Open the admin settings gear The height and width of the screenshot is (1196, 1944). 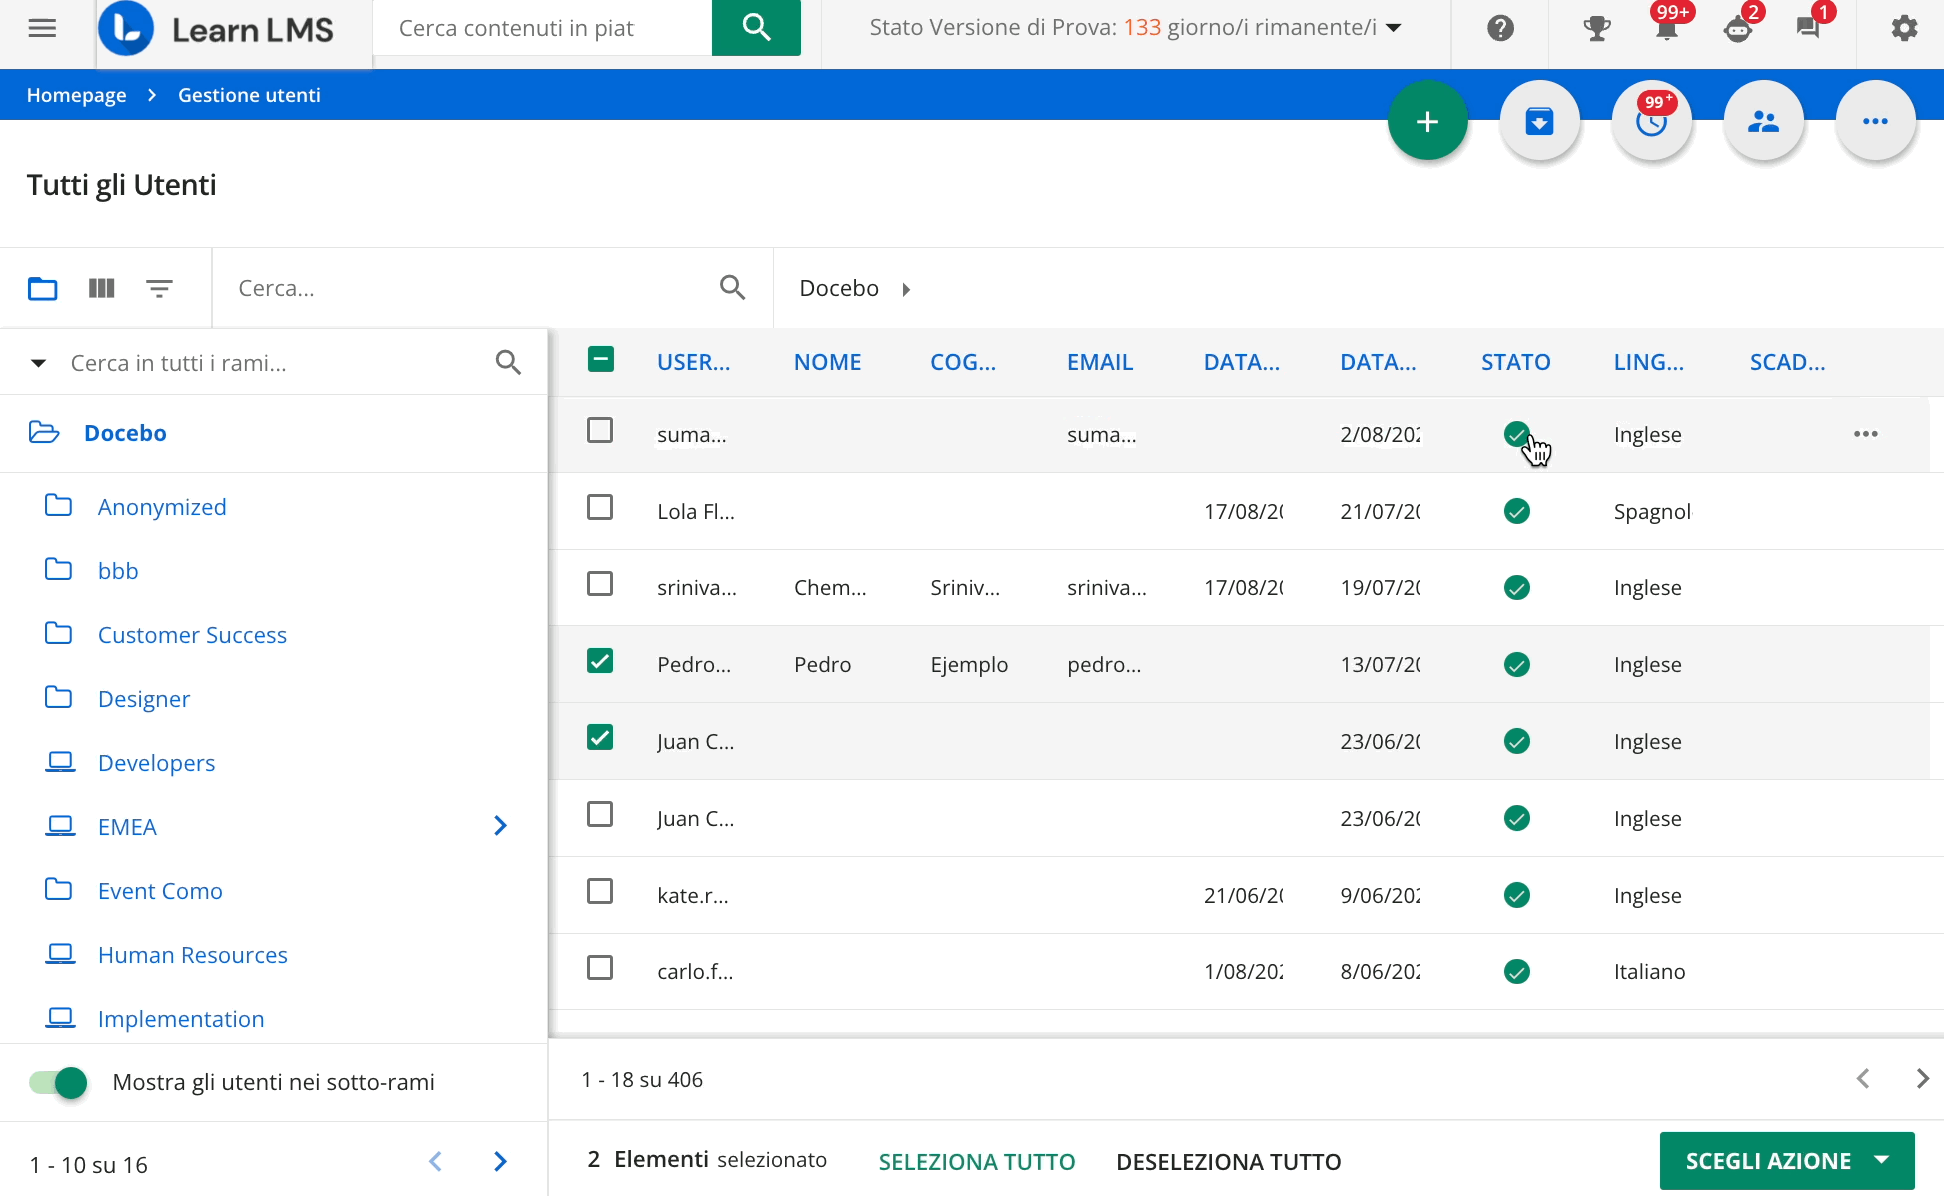tap(1904, 28)
